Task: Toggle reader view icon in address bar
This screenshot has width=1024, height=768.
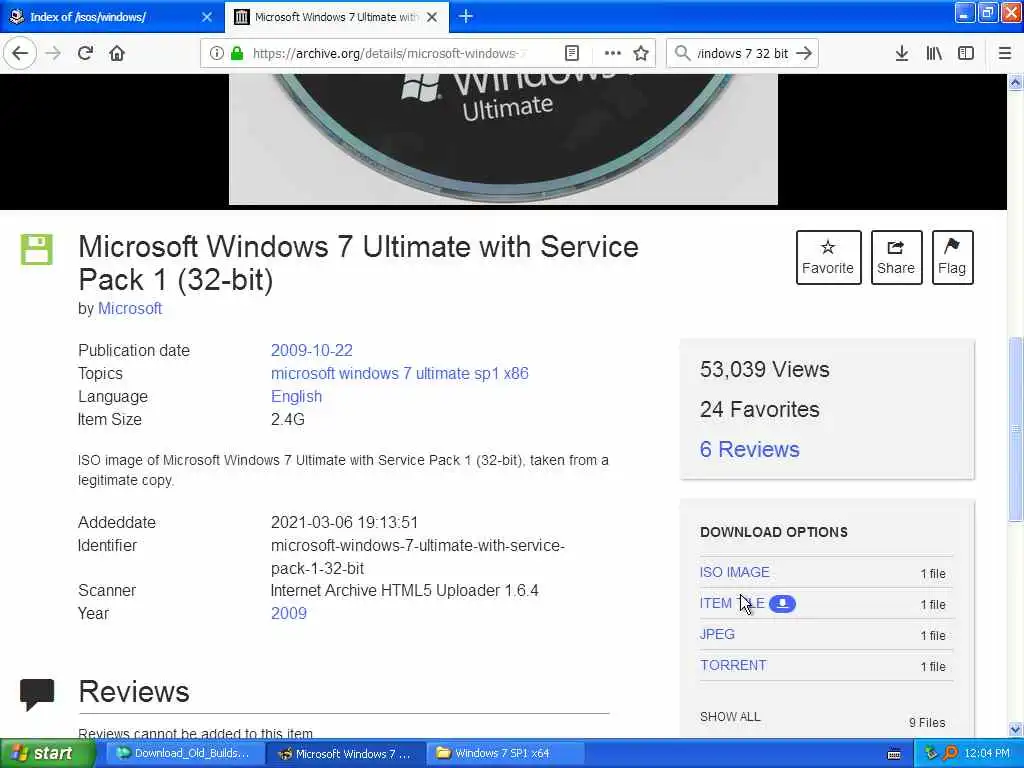Action: [x=571, y=53]
